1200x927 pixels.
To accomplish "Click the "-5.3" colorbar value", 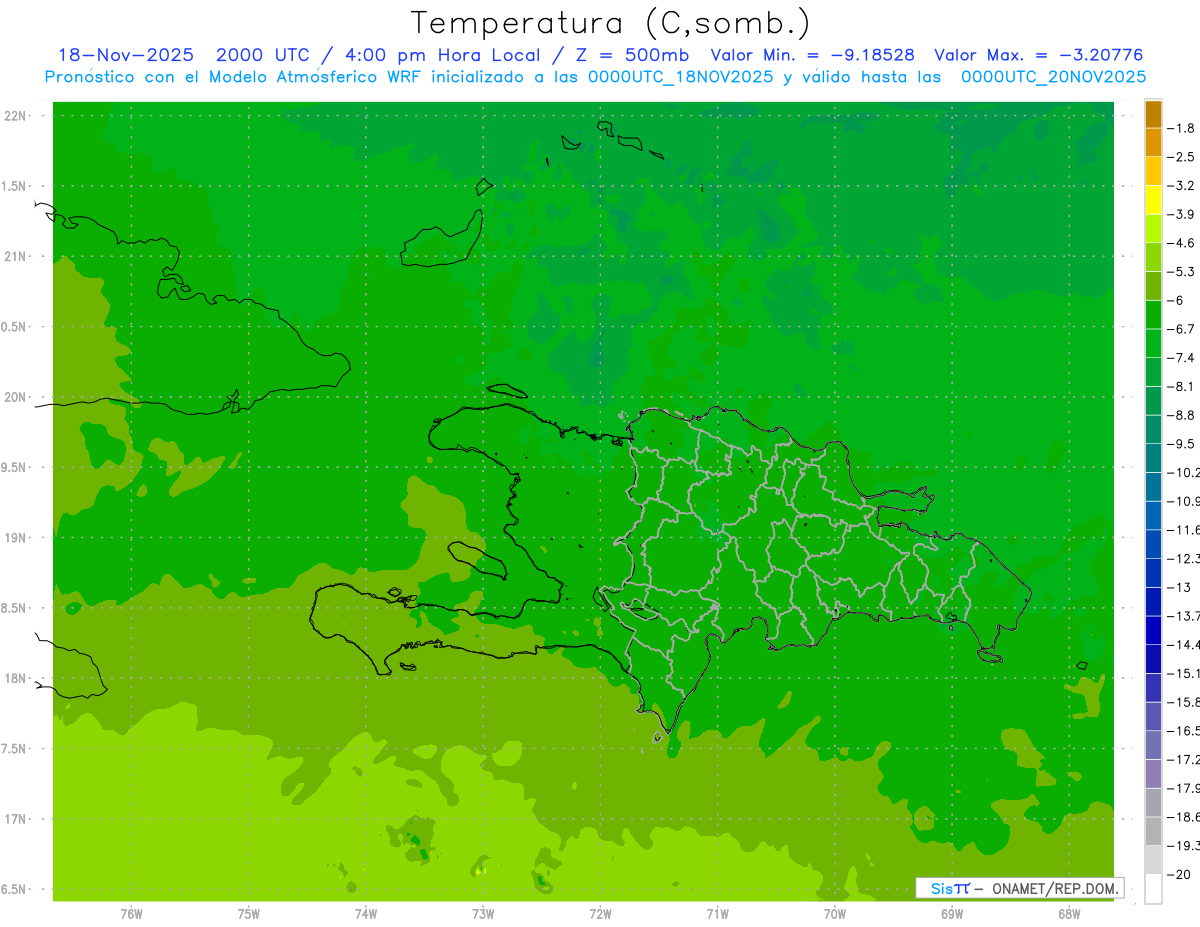I will [x=1181, y=271].
